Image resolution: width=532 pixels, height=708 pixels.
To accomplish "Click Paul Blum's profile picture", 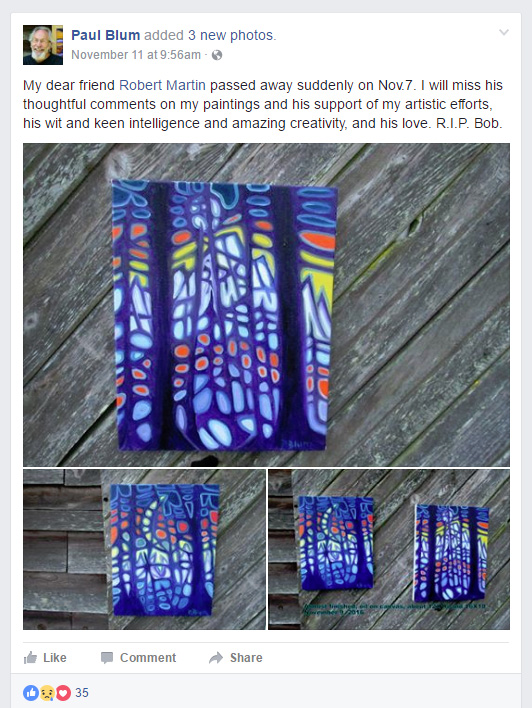I will 43,45.
